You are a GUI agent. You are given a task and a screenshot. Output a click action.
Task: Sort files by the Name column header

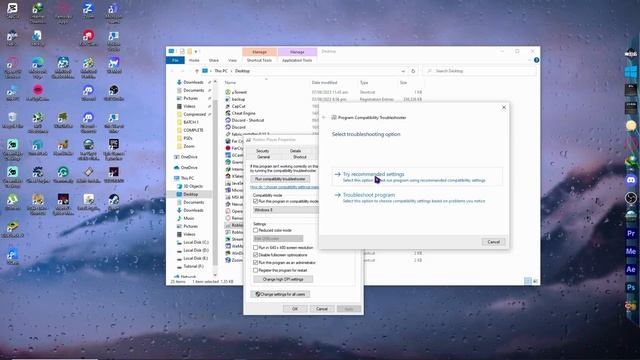[x=231, y=82]
